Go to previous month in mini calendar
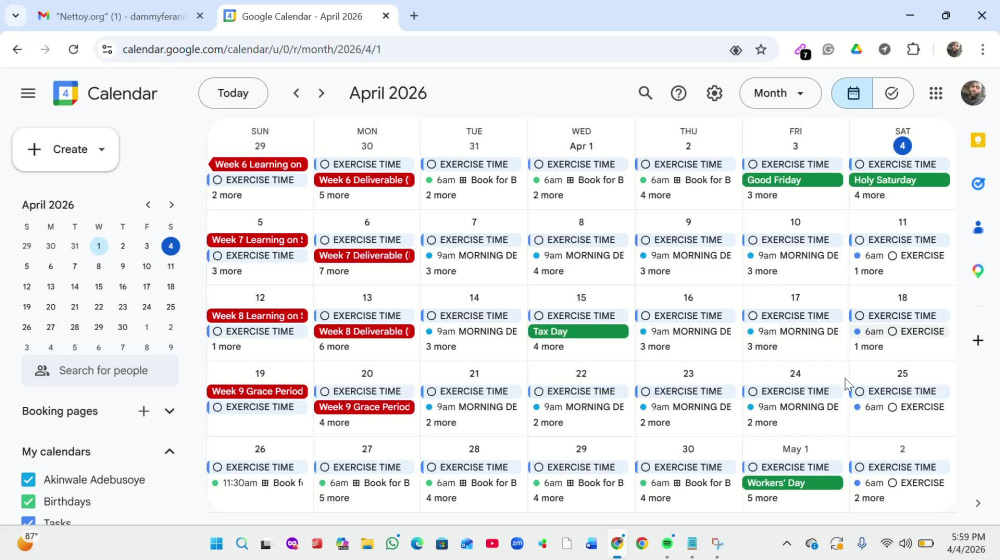This screenshot has height=560, width=1000. pos(148,205)
